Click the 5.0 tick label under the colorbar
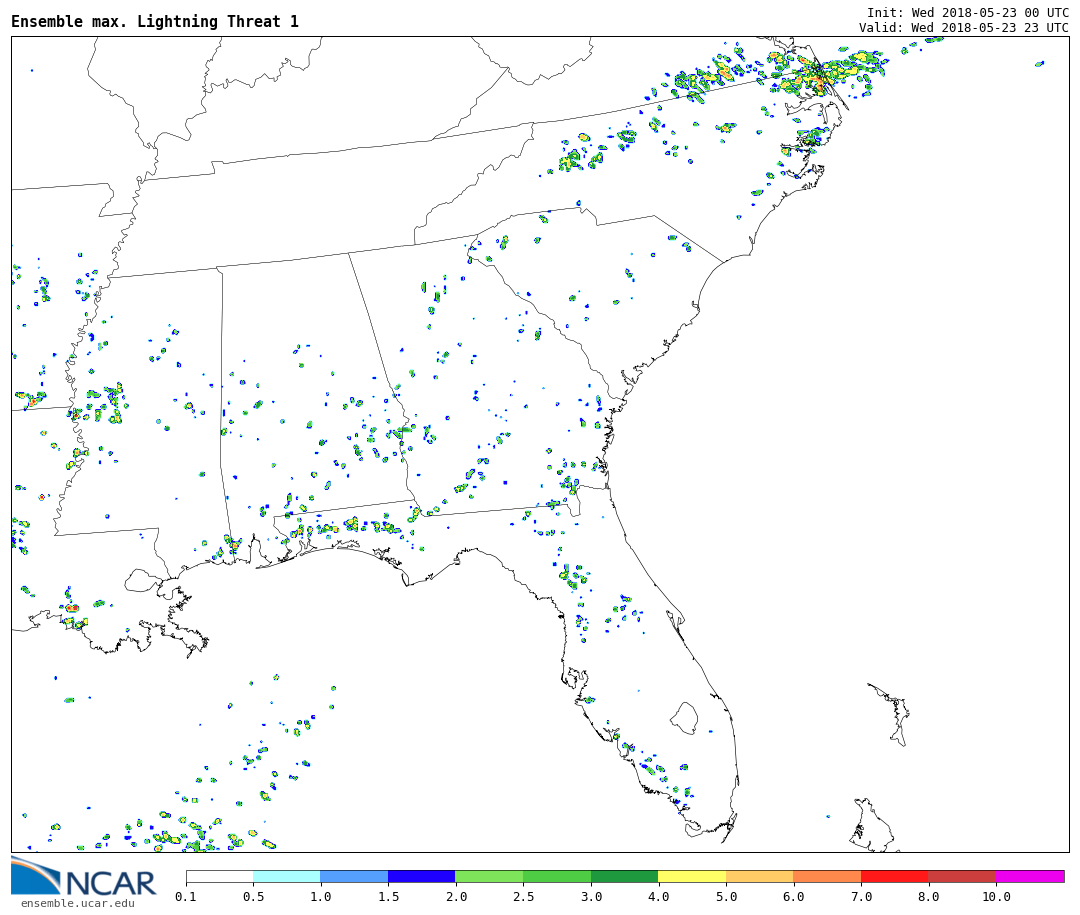The height and width of the screenshot is (915, 1080). (x=726, y=897)
